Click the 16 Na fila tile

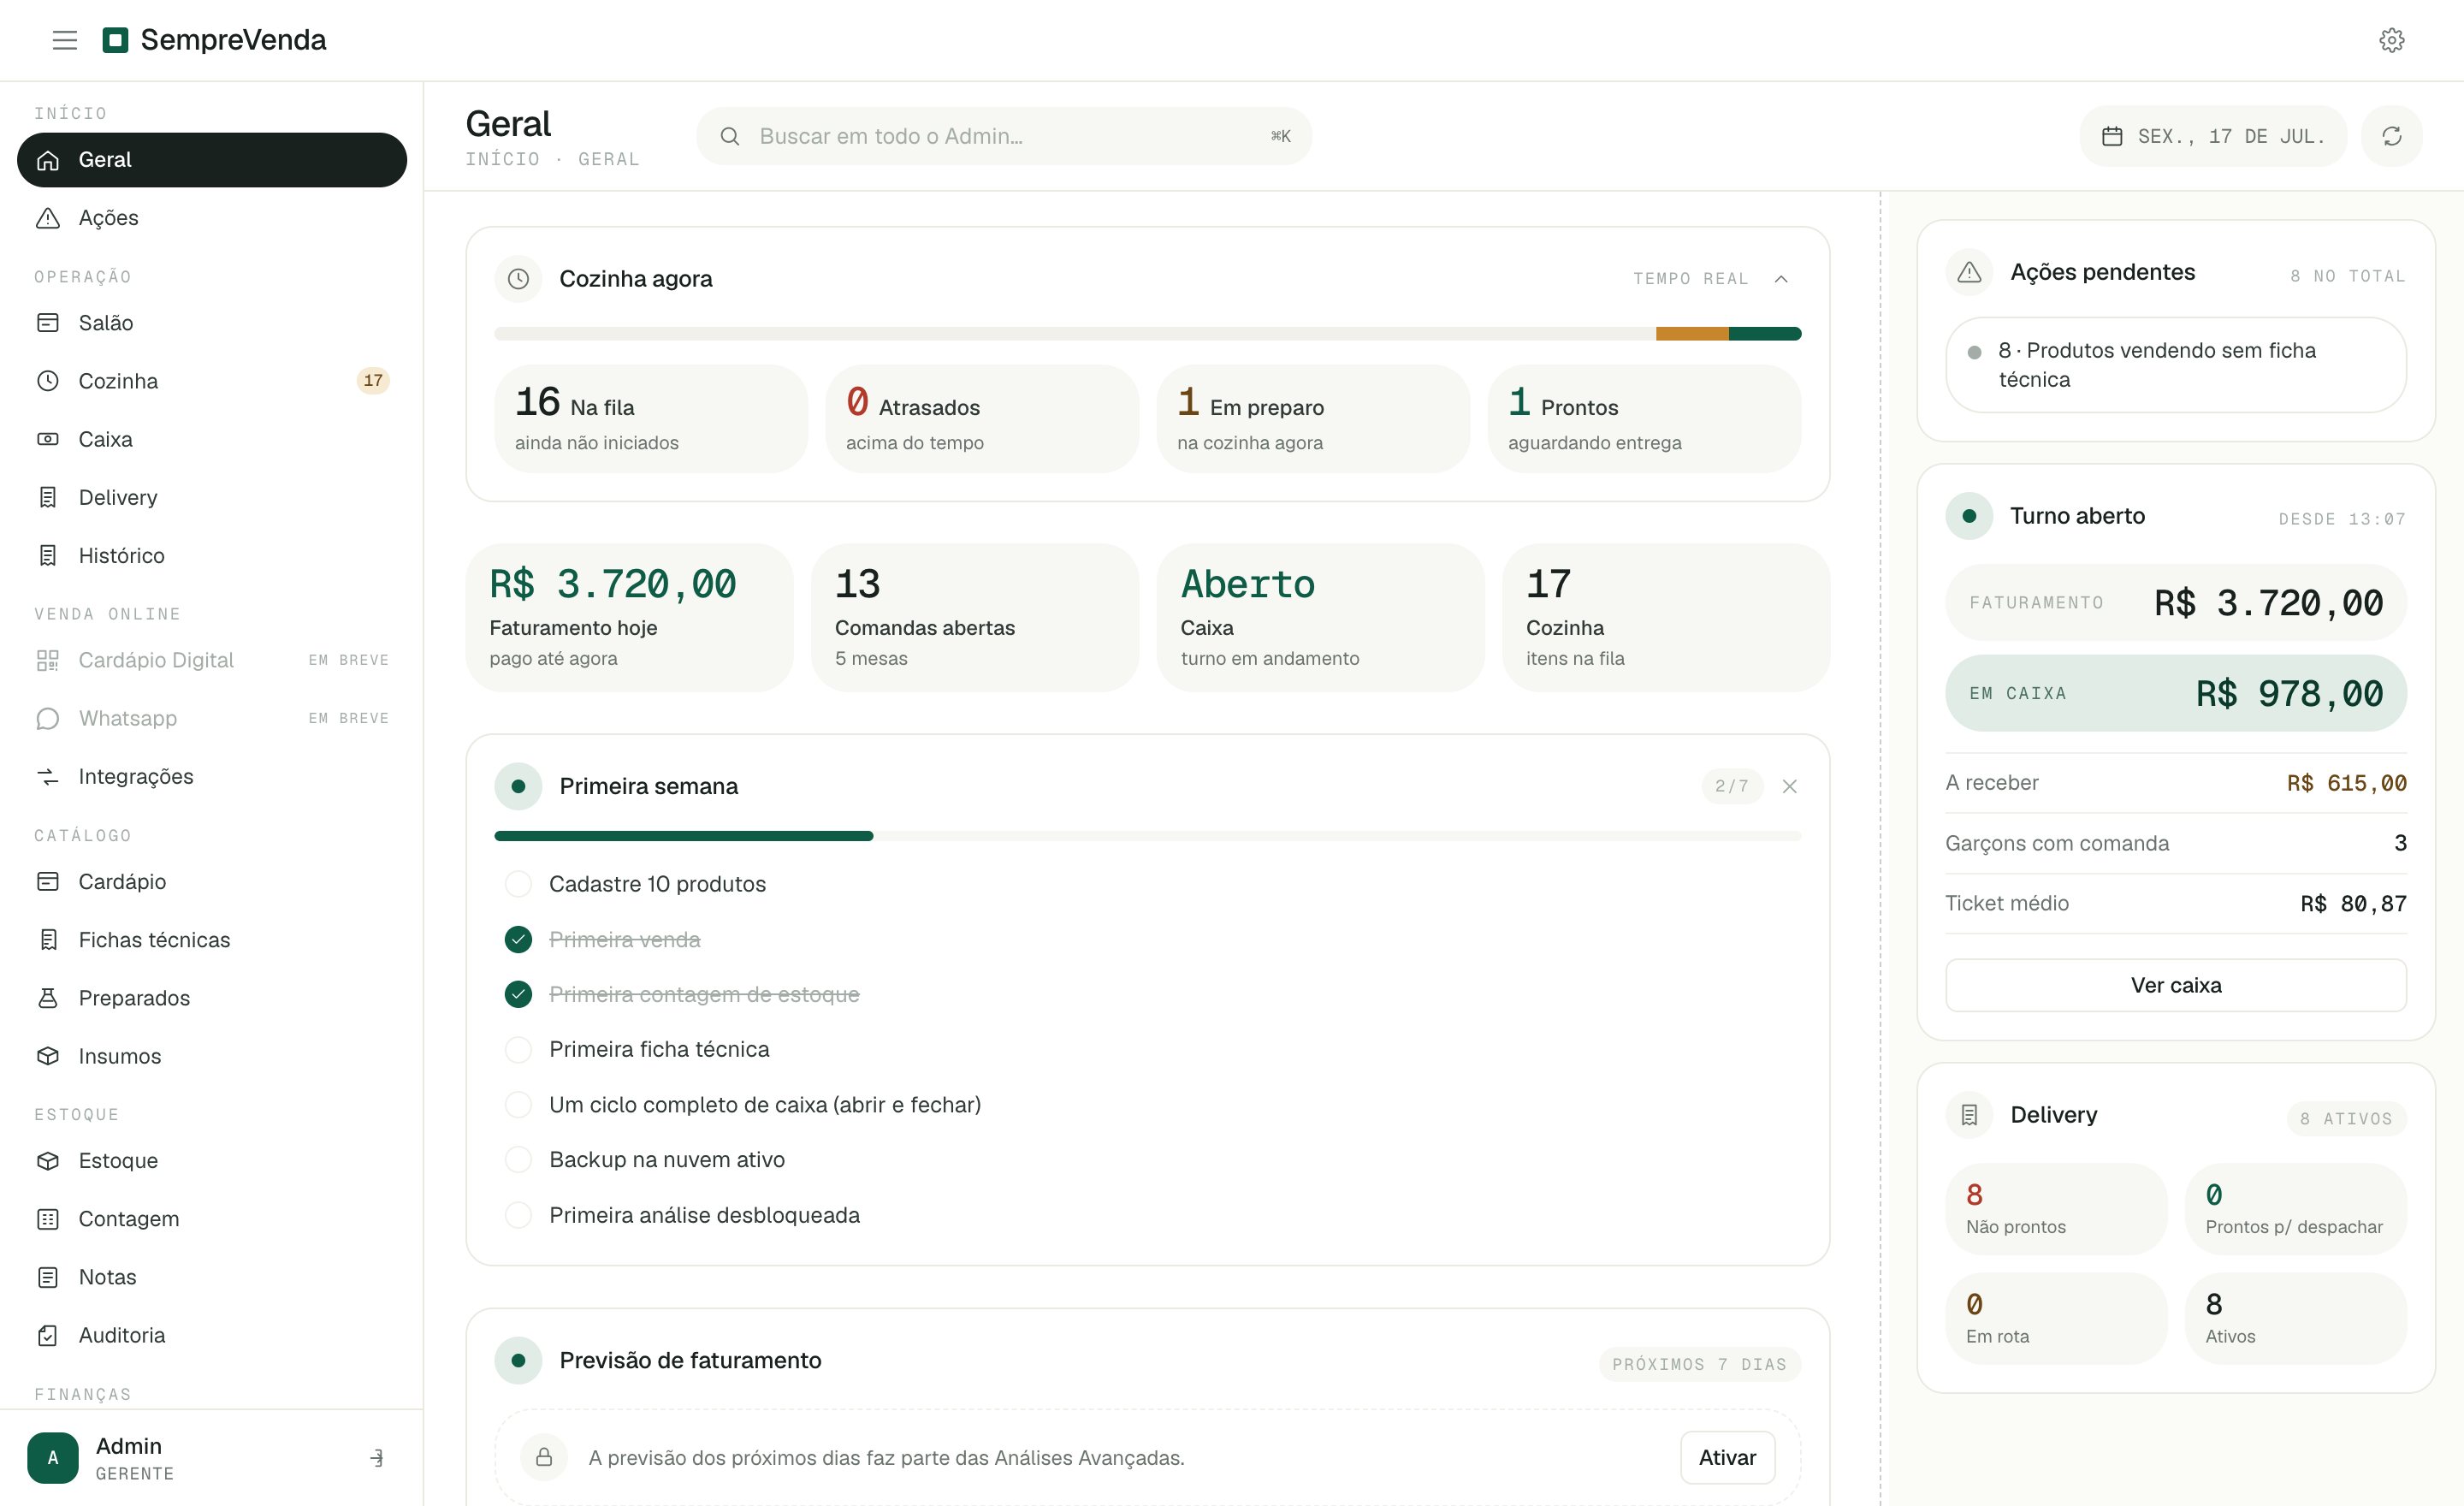tap(650, 419)
